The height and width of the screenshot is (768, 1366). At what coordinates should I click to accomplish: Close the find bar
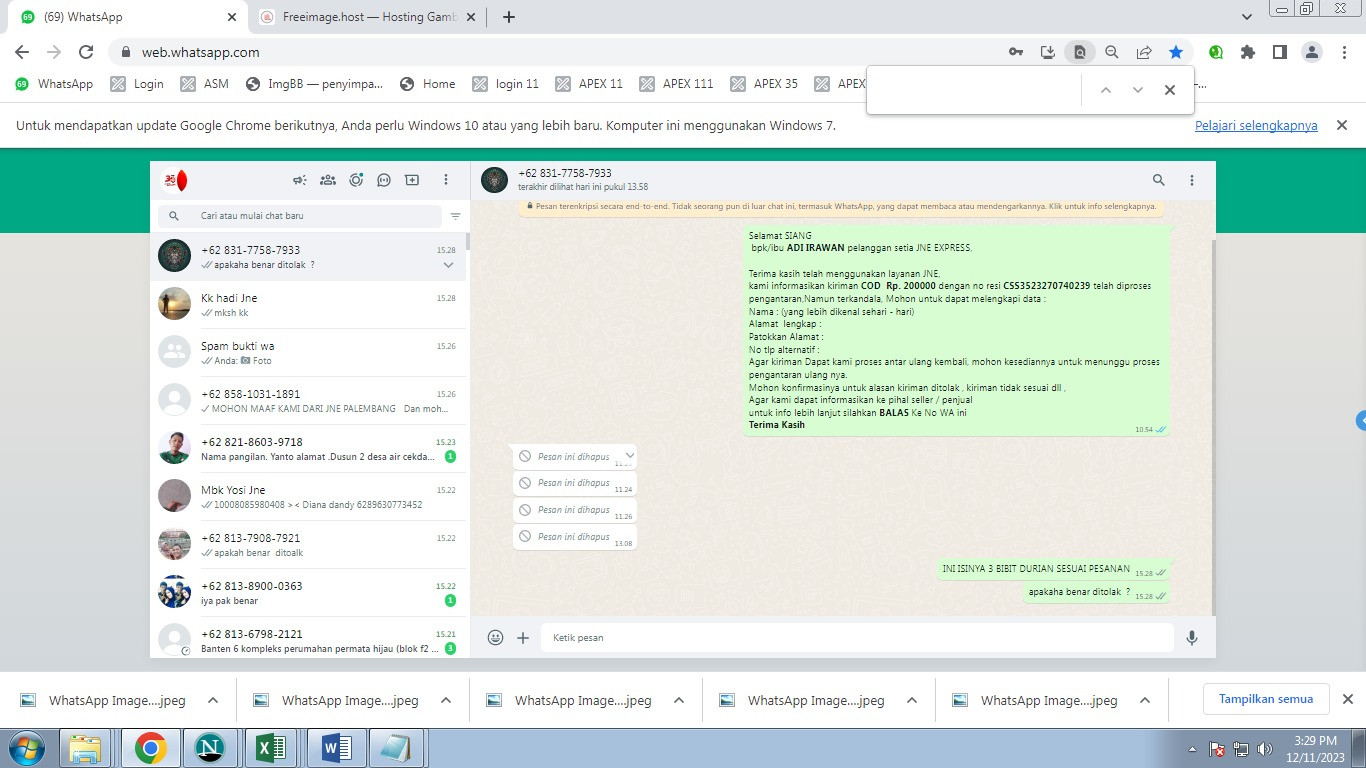(1170, 90)
